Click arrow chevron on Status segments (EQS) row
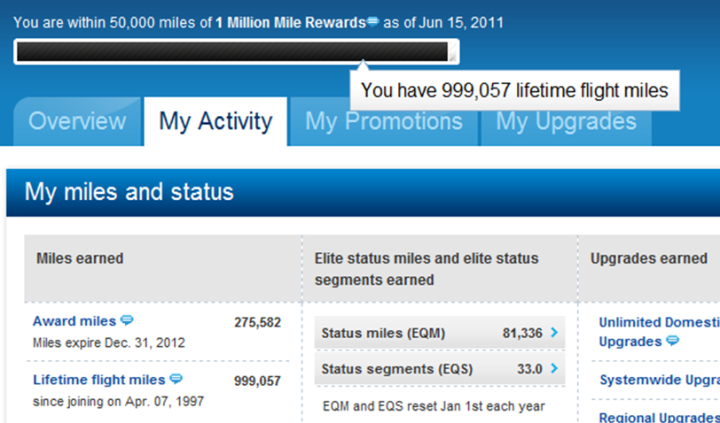Screen dimensions: 720x423 point(554,368)
